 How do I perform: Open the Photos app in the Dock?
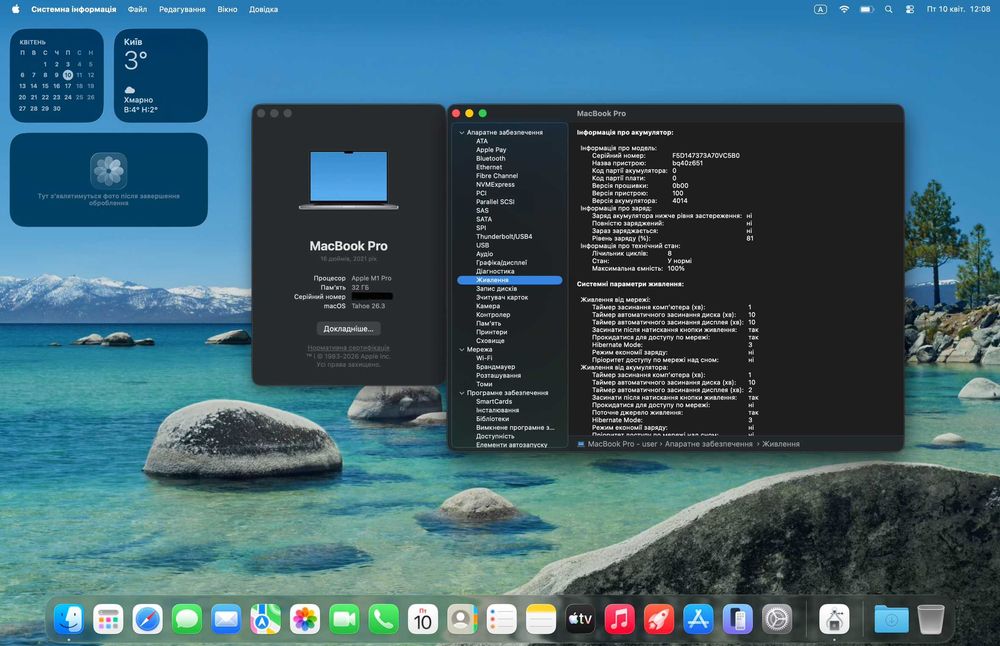(x=305, y=619)
